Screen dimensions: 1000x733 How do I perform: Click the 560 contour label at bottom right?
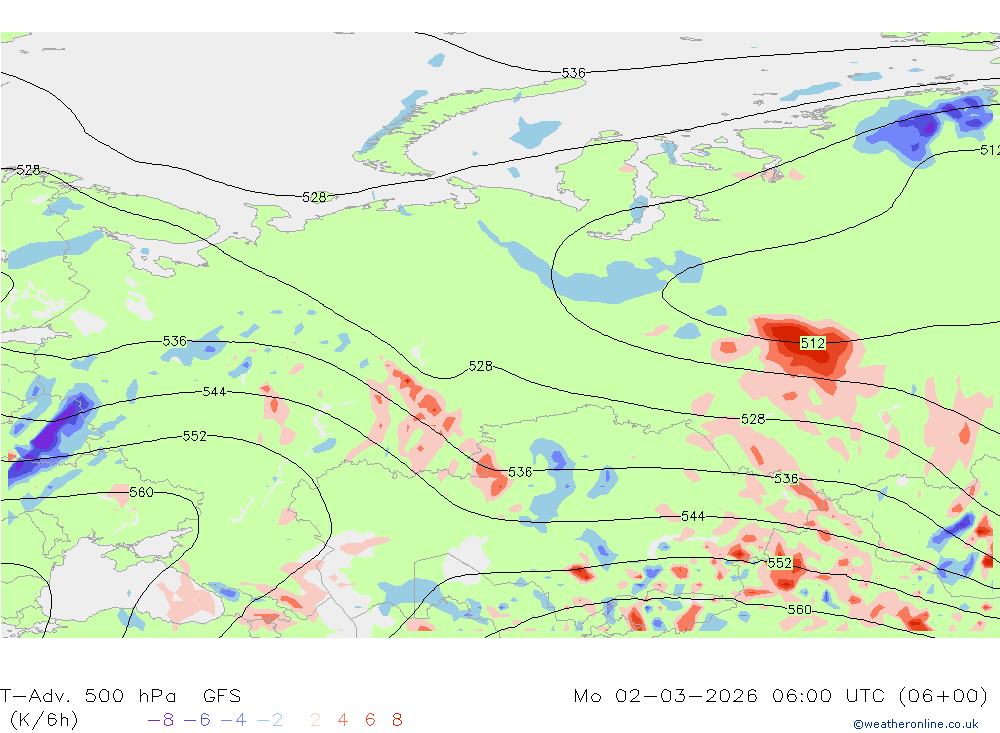pos(799,610)
